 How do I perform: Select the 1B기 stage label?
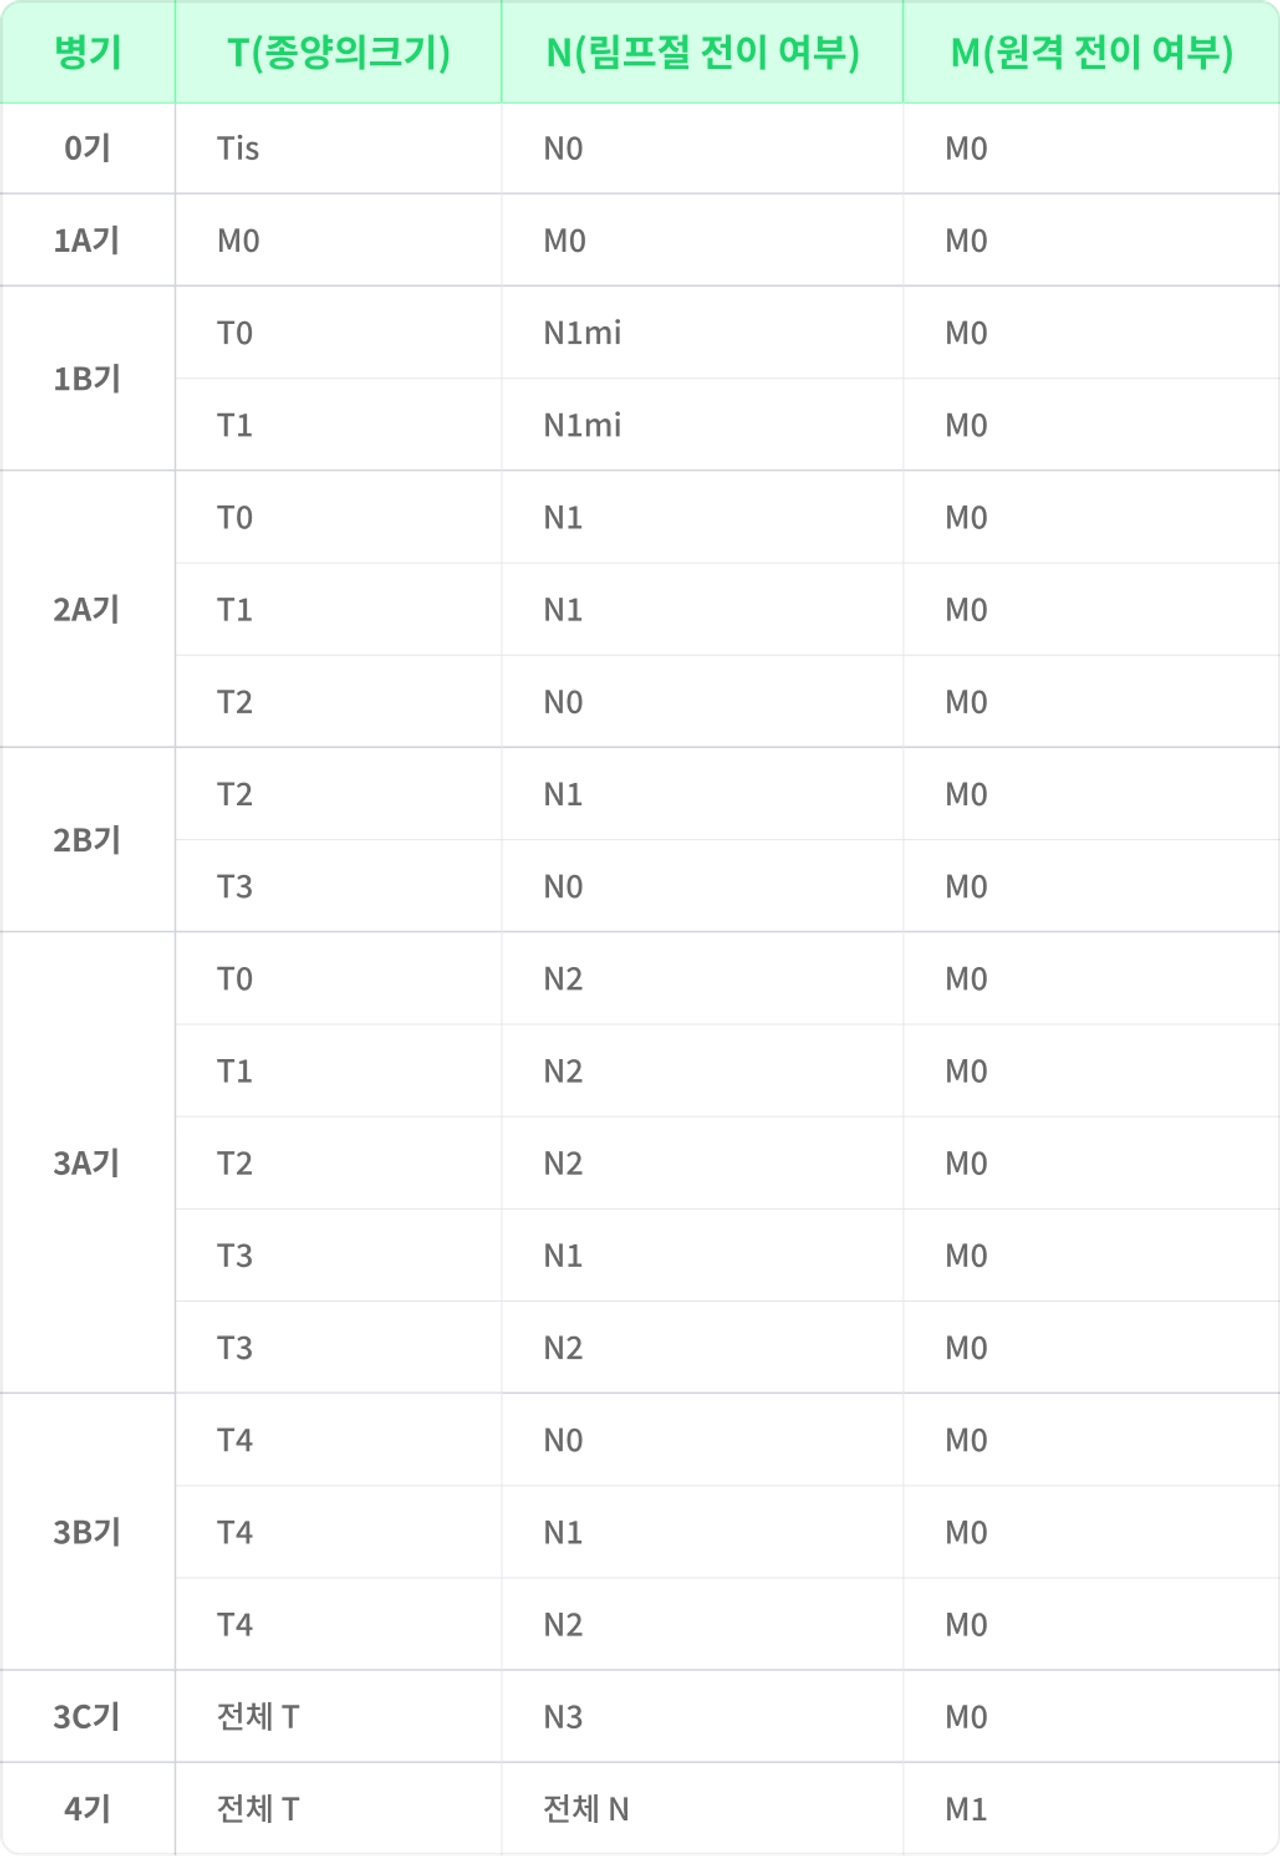point(87,378)
